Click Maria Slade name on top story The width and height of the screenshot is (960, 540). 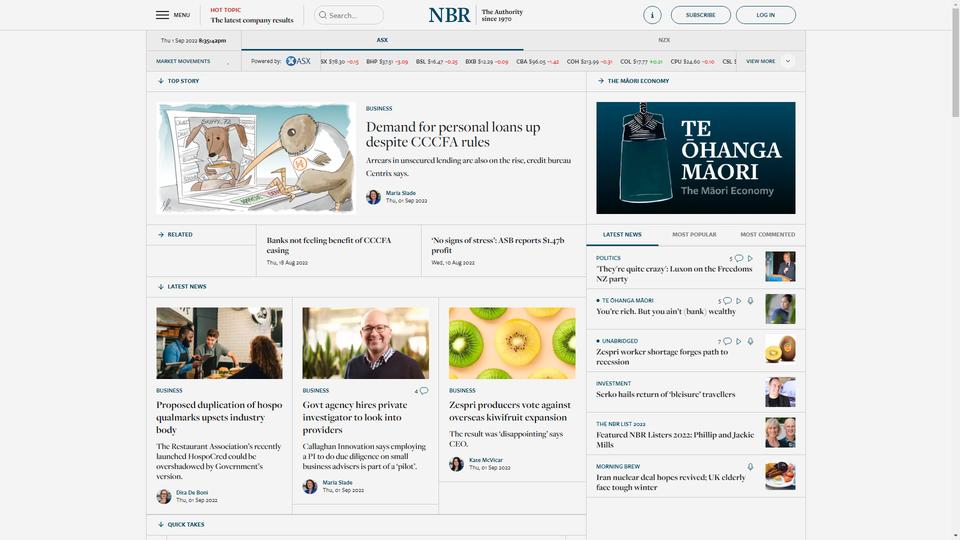point(400,193)
